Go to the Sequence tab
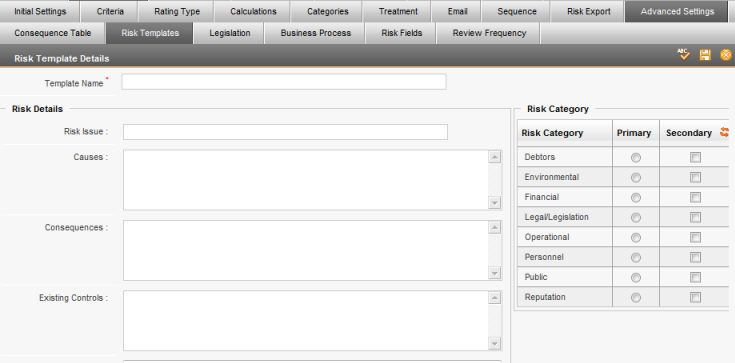Screen dimensions: 735x363 coord(517,11)
